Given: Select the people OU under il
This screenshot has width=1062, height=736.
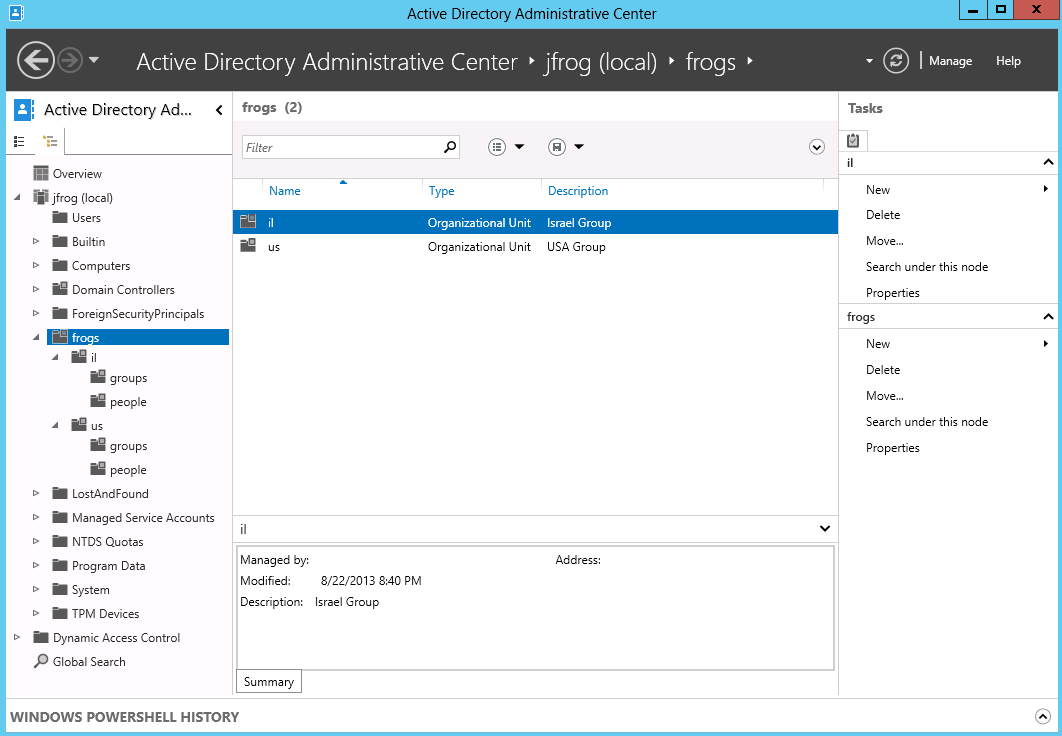Looking at the screenshot, I should [x=127, y=402].
